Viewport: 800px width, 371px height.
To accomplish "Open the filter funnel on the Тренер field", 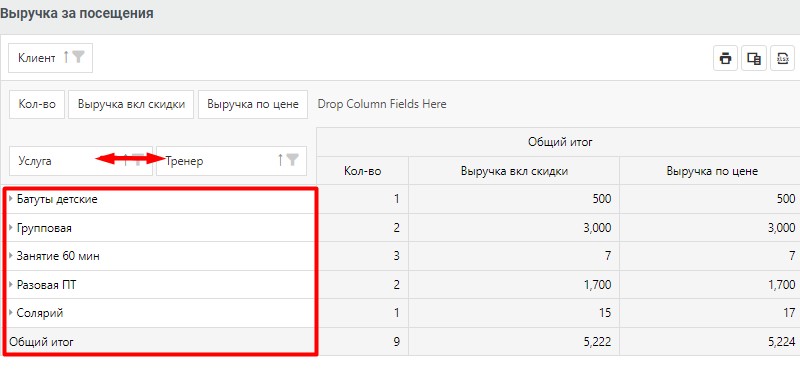I will tap(292, 160).
